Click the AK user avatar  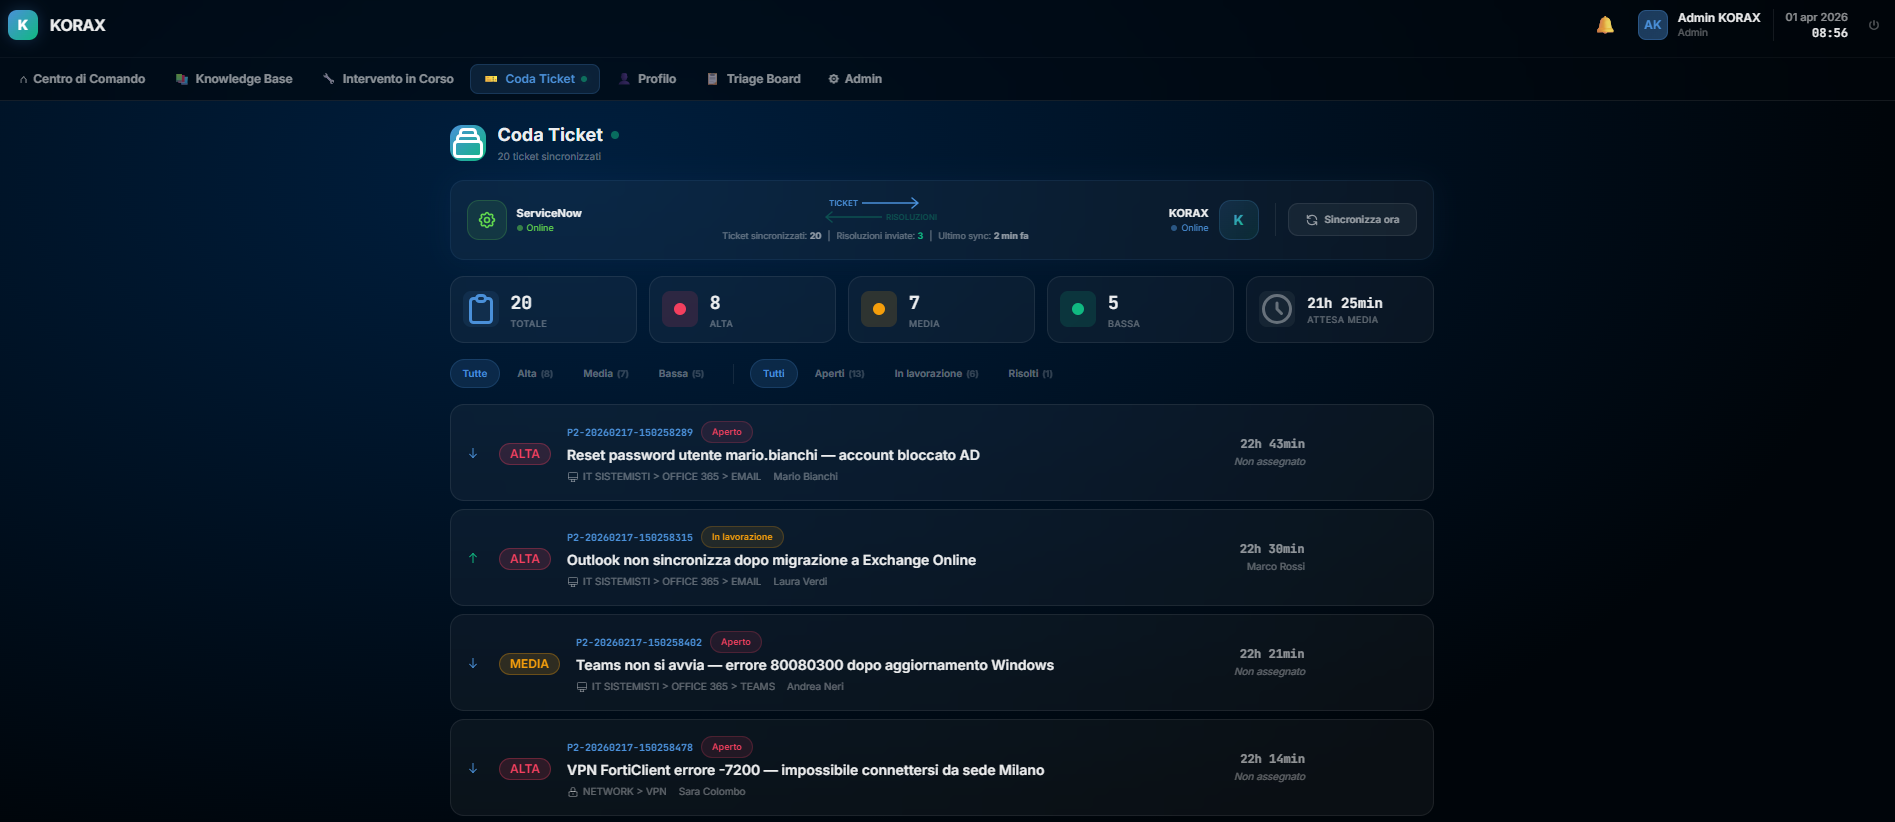(1653, 25)
